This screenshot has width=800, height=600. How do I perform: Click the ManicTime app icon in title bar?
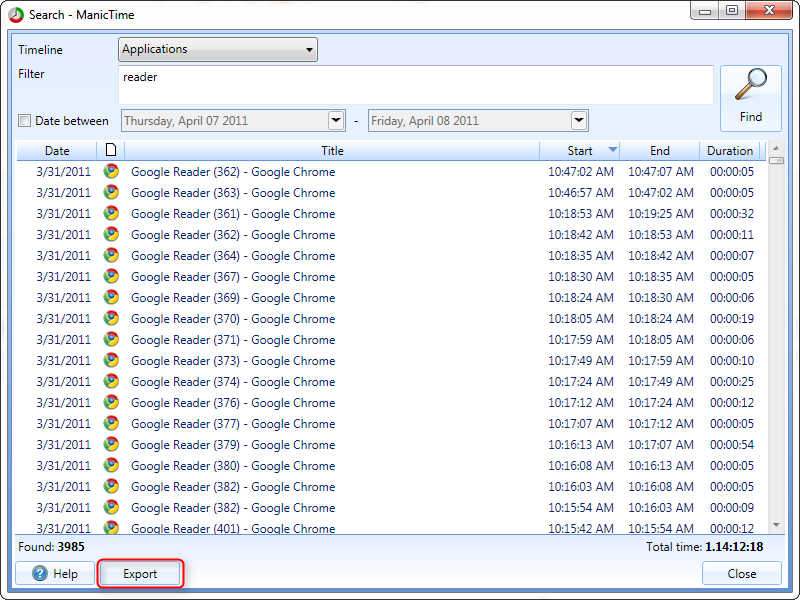(16, 12)
